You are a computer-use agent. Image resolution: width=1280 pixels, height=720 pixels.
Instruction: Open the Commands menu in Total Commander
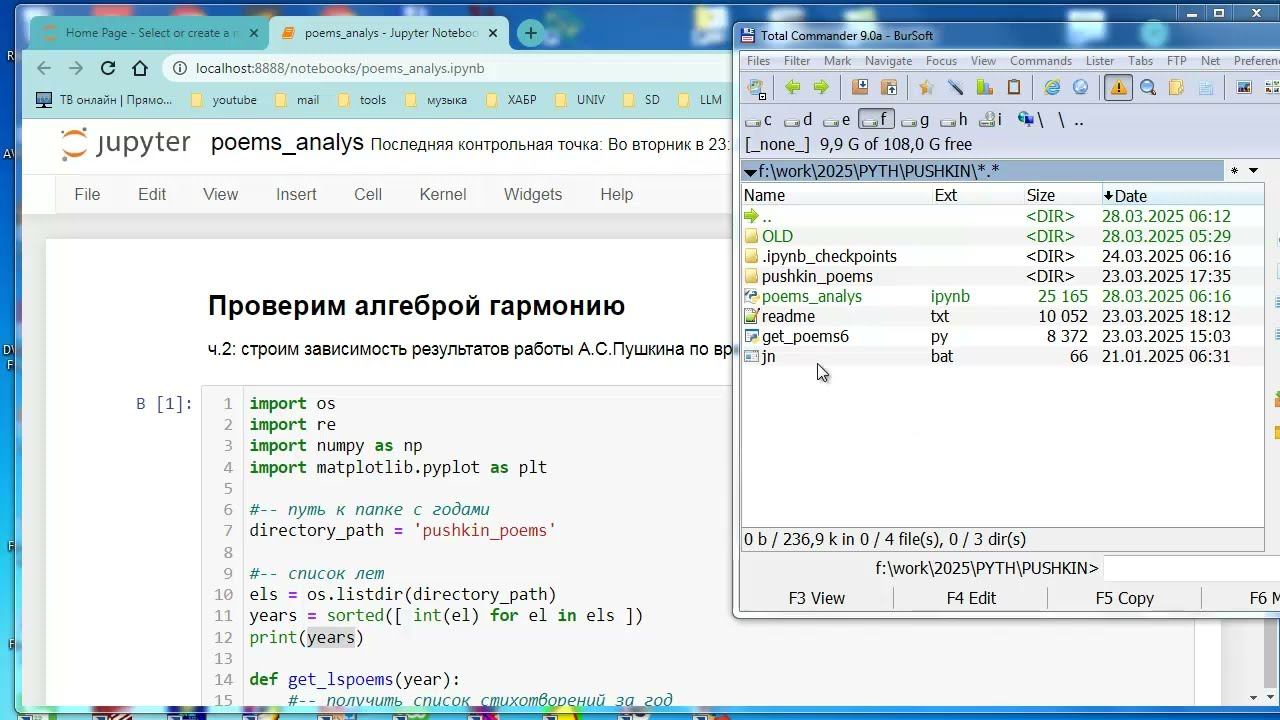1041,61
